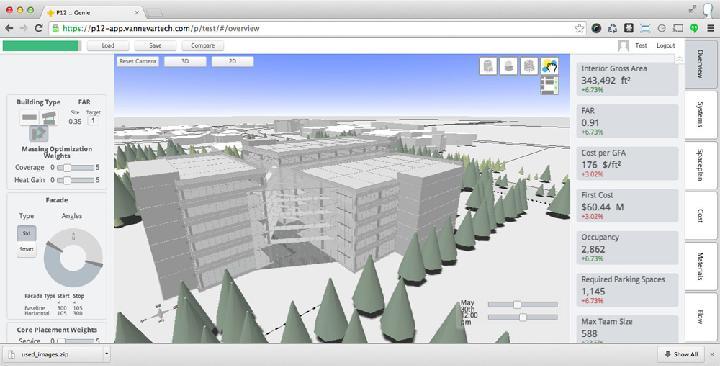720x366 pixels.
Task: Click the Cost per GFA metric card
Action: click(x=627, y=163)
